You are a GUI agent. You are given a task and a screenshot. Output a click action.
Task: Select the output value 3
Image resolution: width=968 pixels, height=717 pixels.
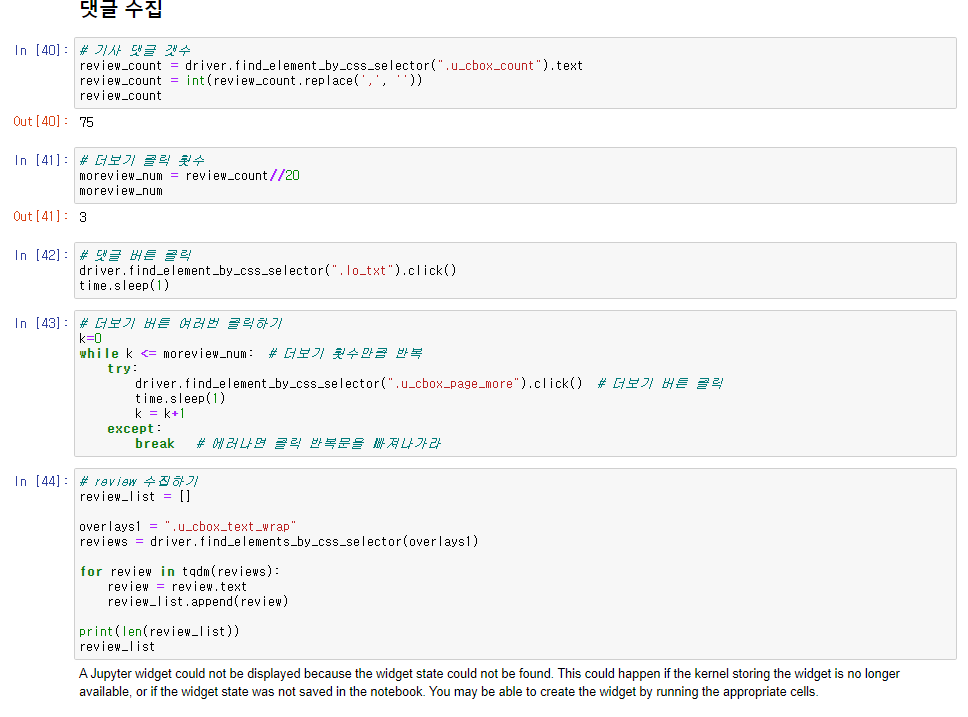tap(83, 217)
